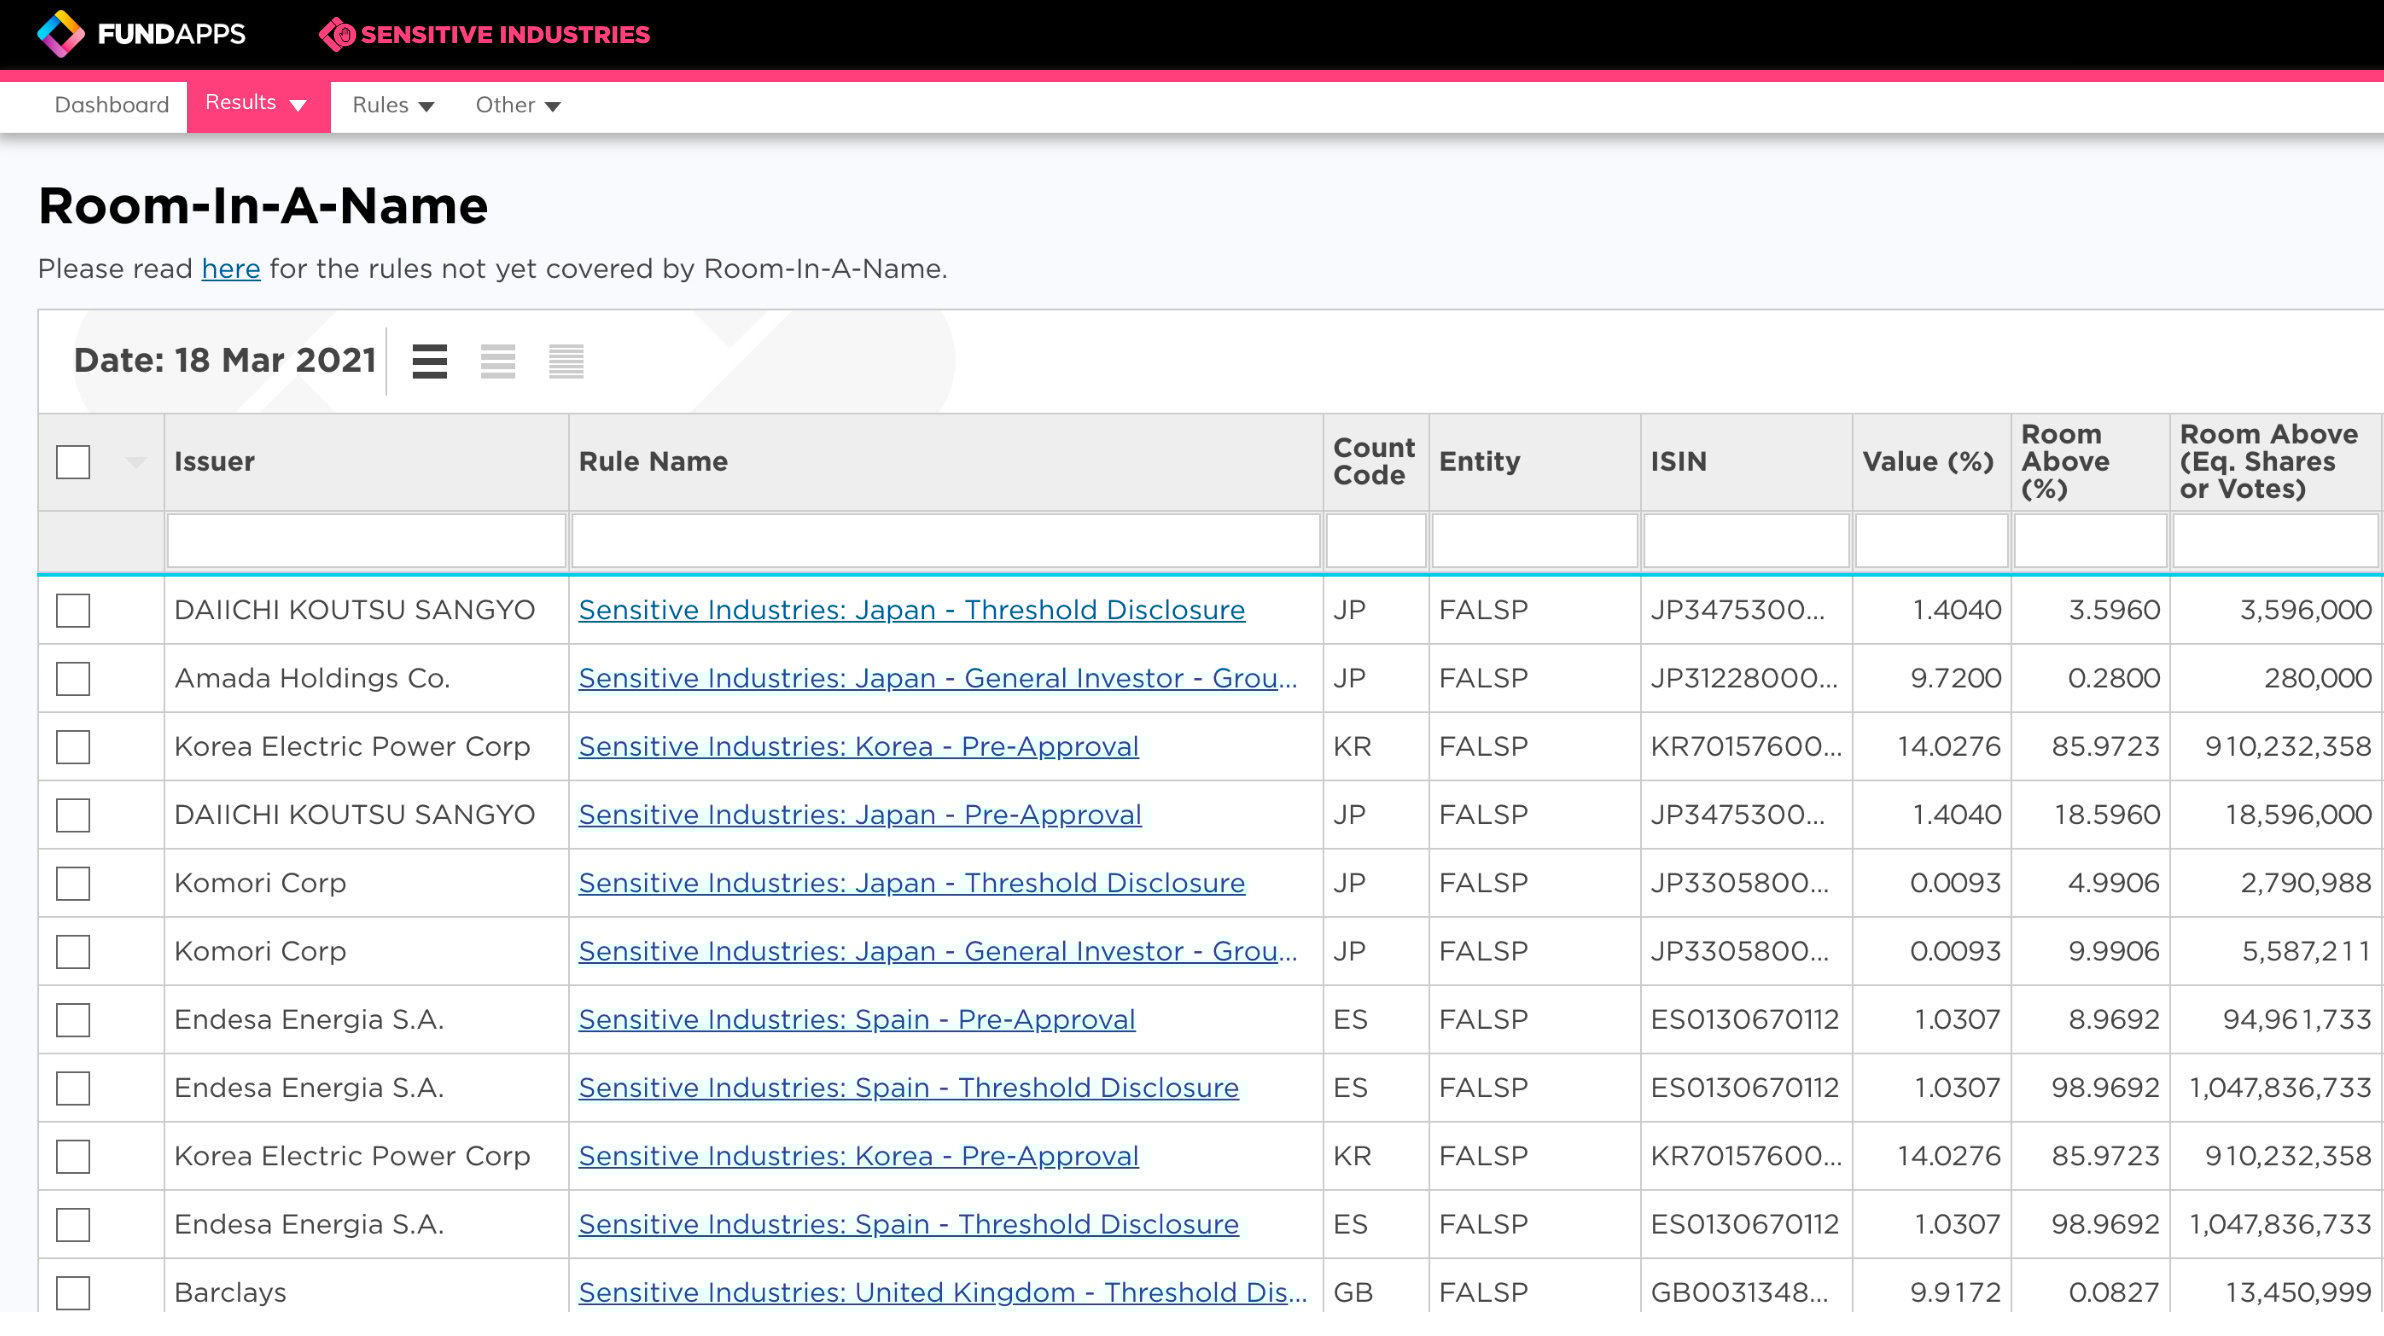Open Japan Threshold Disclosure link for DAIICHI
2384x1336 pixels.
tap(911, 610)
